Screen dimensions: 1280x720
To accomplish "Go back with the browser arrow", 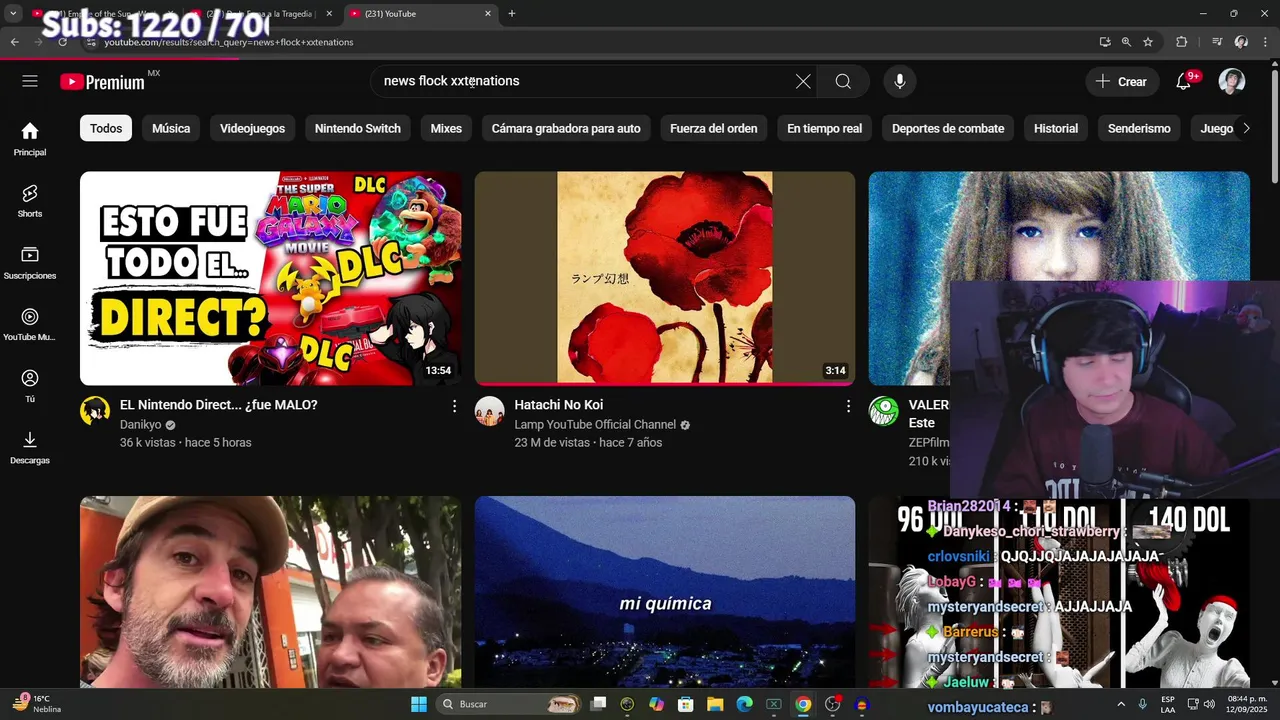I will tap(15, 42).
